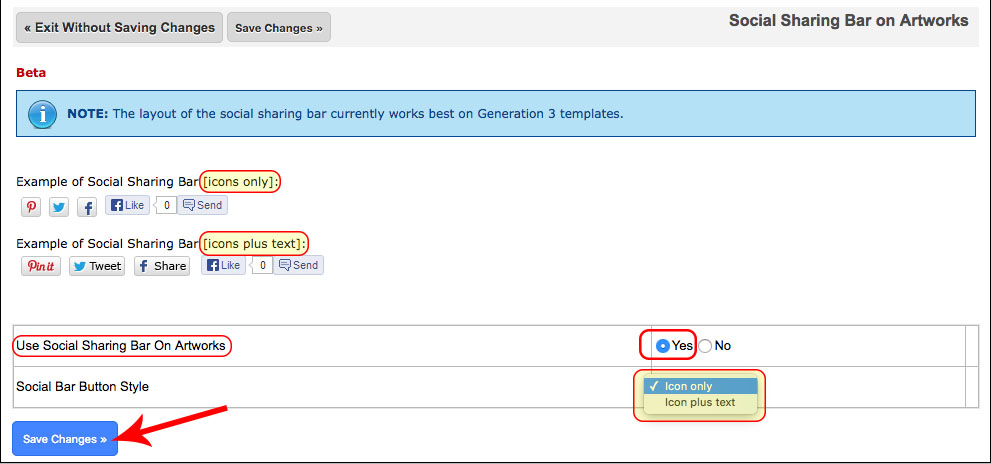Viewport: 991px width, 464px height.
Task: Click the Pinterest icon in icons-only bar
Action: [x=32, y=207]
